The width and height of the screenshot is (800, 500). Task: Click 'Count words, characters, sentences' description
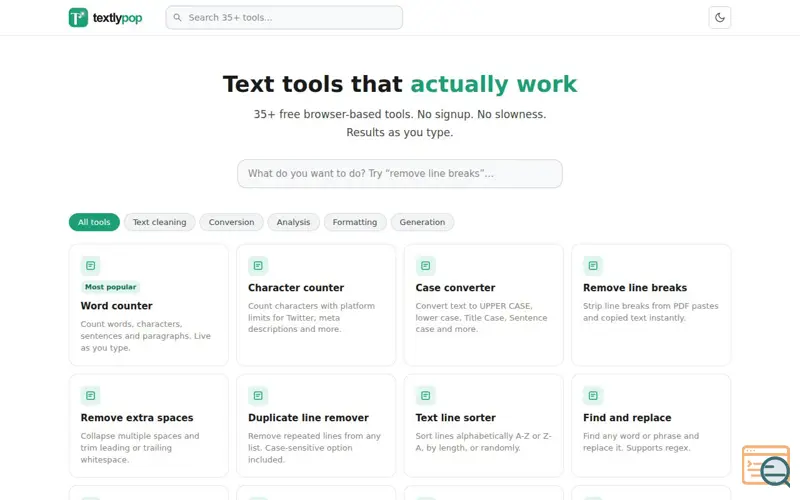[x=145, y=336]
